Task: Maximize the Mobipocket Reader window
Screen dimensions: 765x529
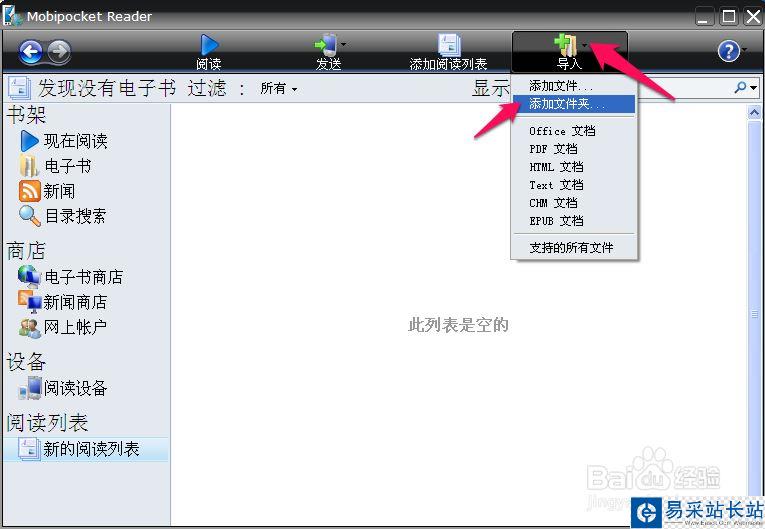Action: [729, 17]
